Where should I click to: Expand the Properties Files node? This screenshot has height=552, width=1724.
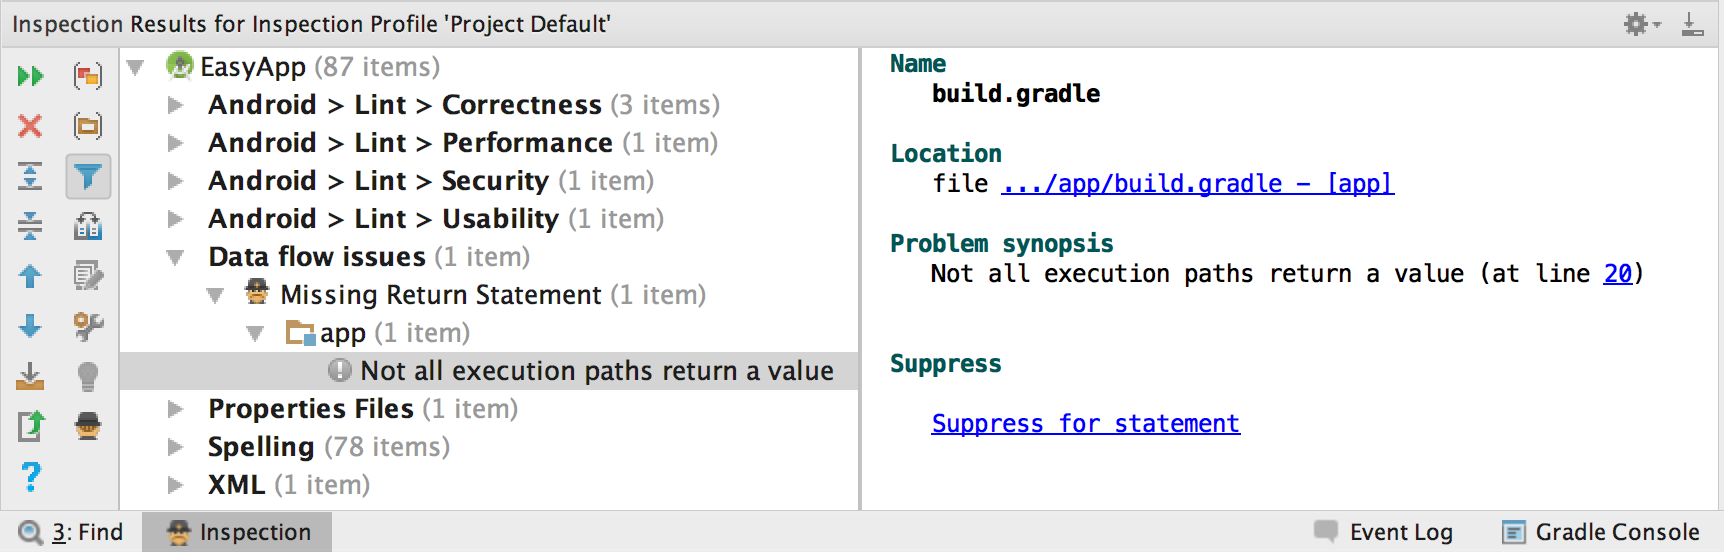pyautogui.click(x=175, y=409)
